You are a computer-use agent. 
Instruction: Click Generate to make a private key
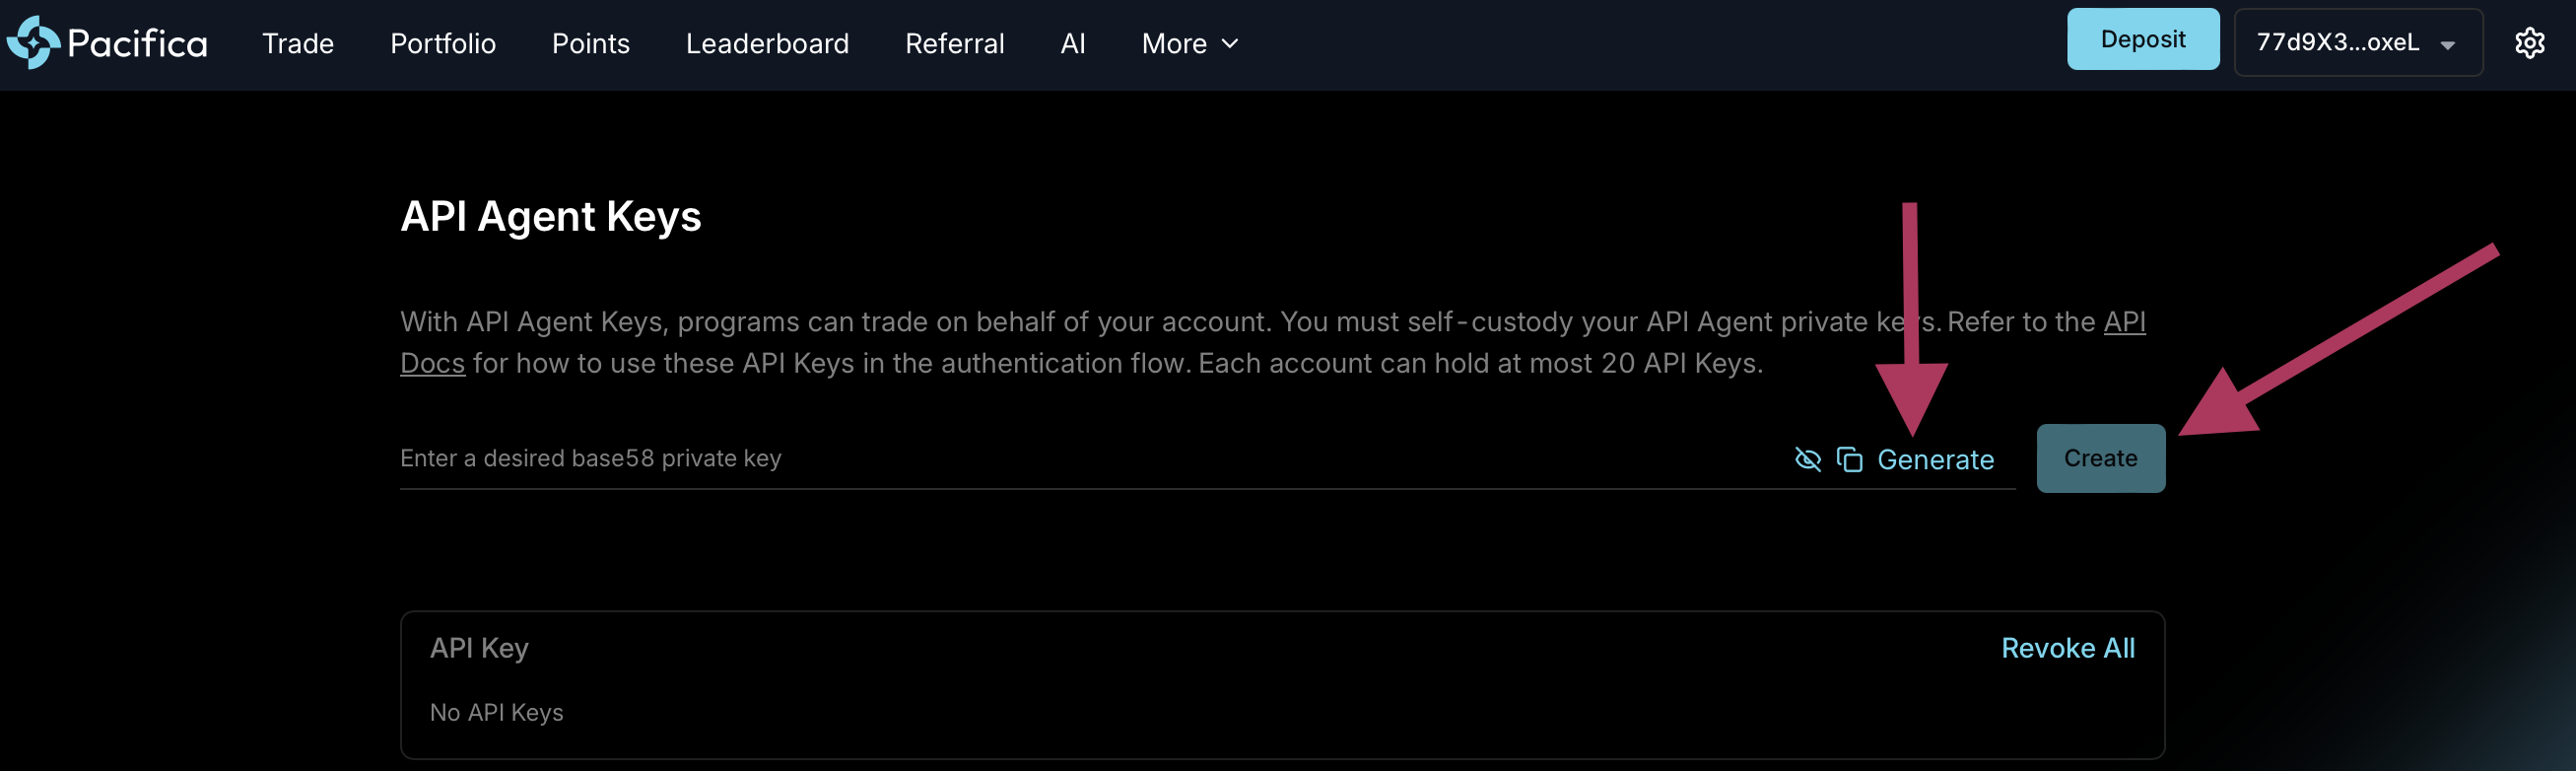(x=1935, y=460)
